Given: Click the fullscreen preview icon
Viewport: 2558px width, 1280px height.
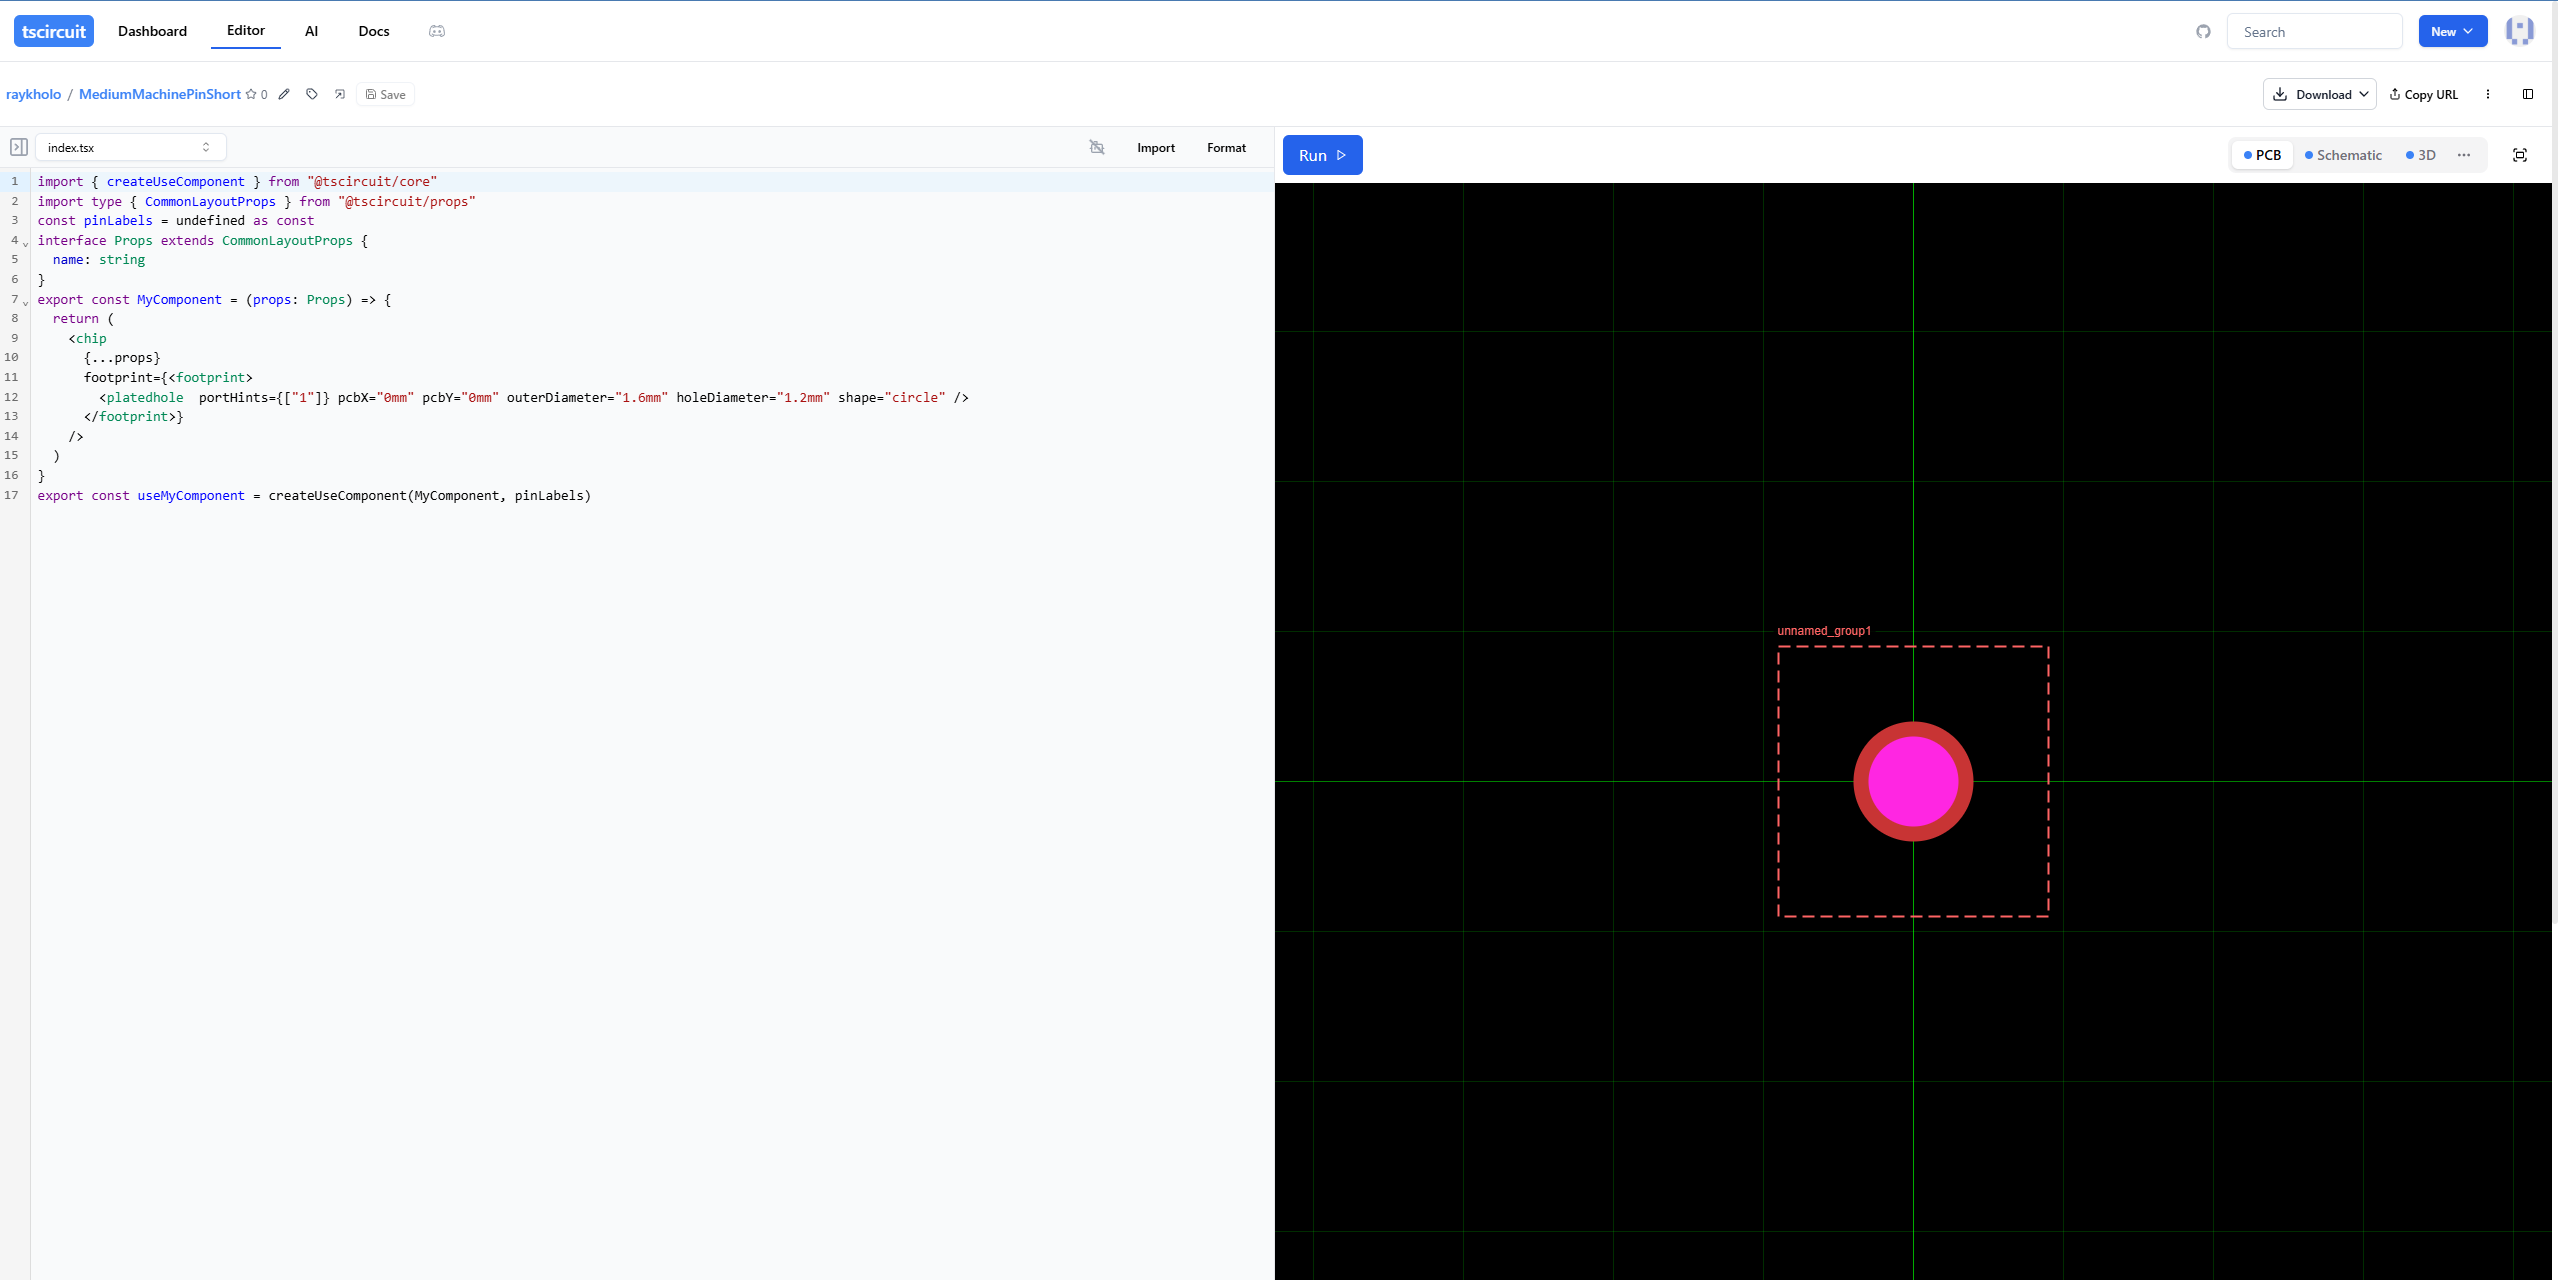Looking at the screenshot, I should pyautogui.click(x=2519, y=155).
